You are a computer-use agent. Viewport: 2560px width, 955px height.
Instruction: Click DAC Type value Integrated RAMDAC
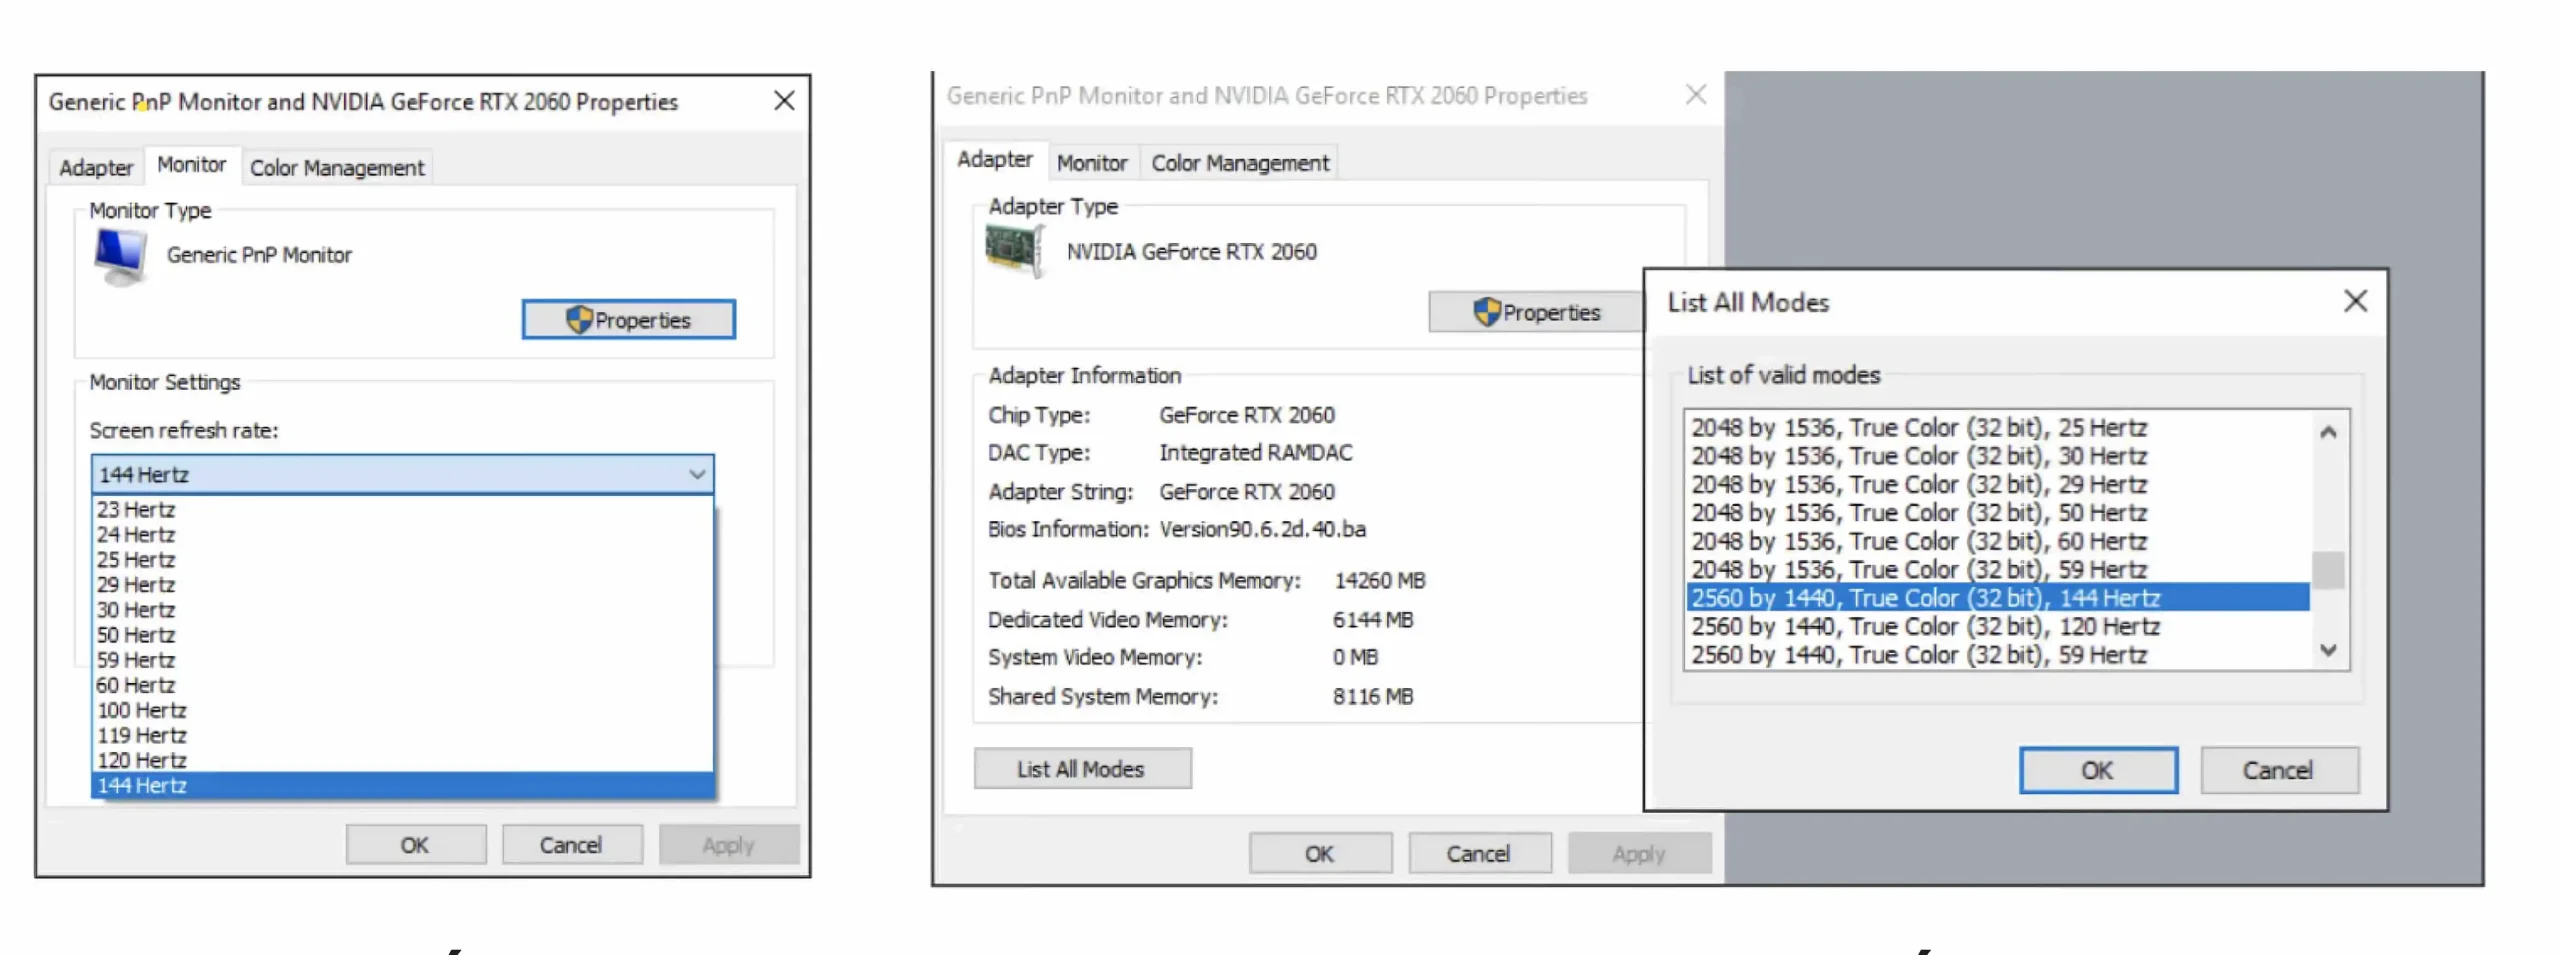pyautogui.click(x=1256, y=452)
